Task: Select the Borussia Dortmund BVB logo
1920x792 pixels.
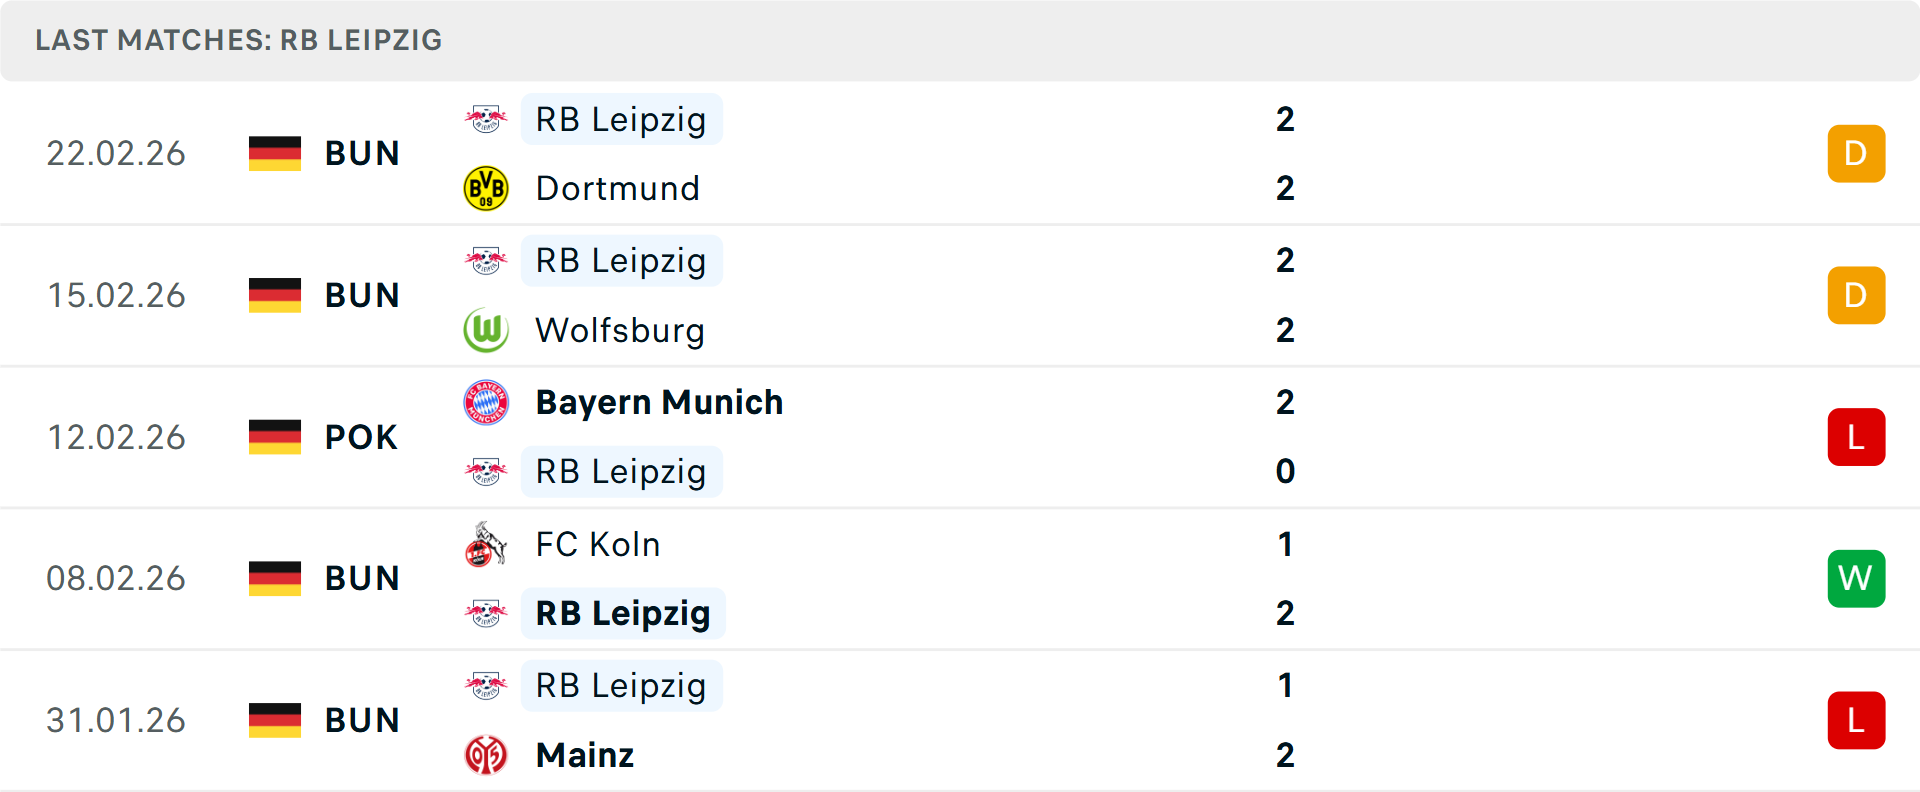Action: 487,188
